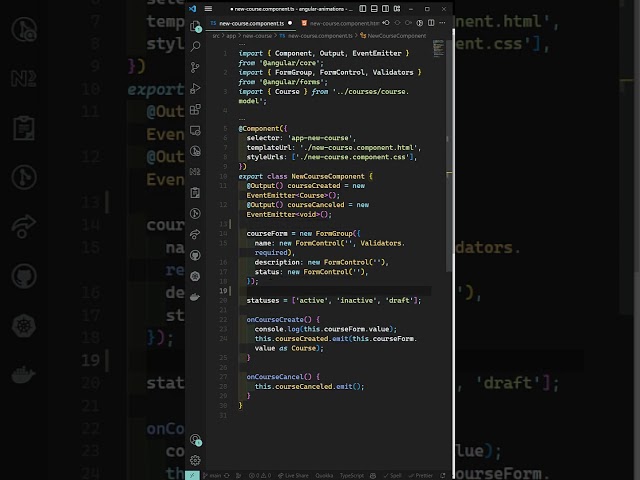Open the hamburger application menu
Viewport: 640px width, 480px height.
click(208, 9)
